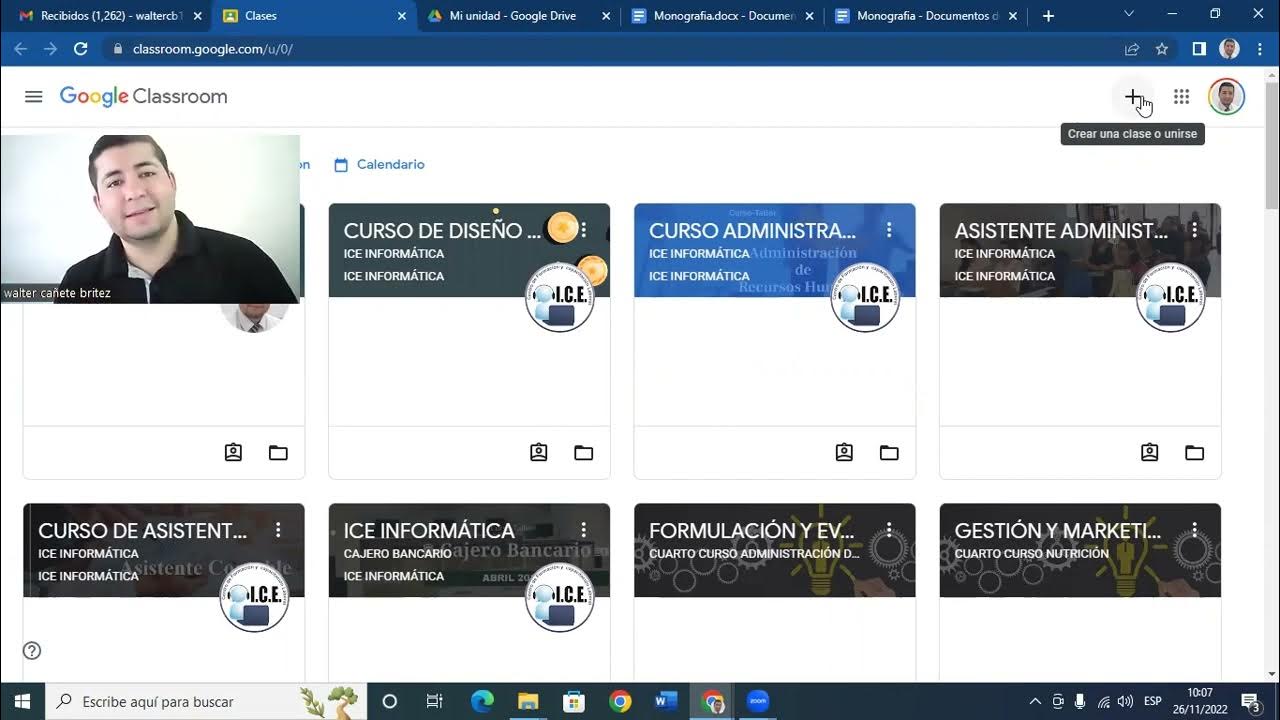Switch to Monografia - Documentos browser tab
The width and height of the screenshot is (1280, 720).
coord(925,16)
